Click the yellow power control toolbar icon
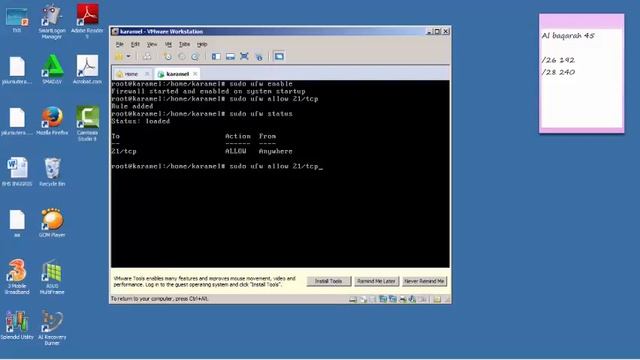 (119, 56)
